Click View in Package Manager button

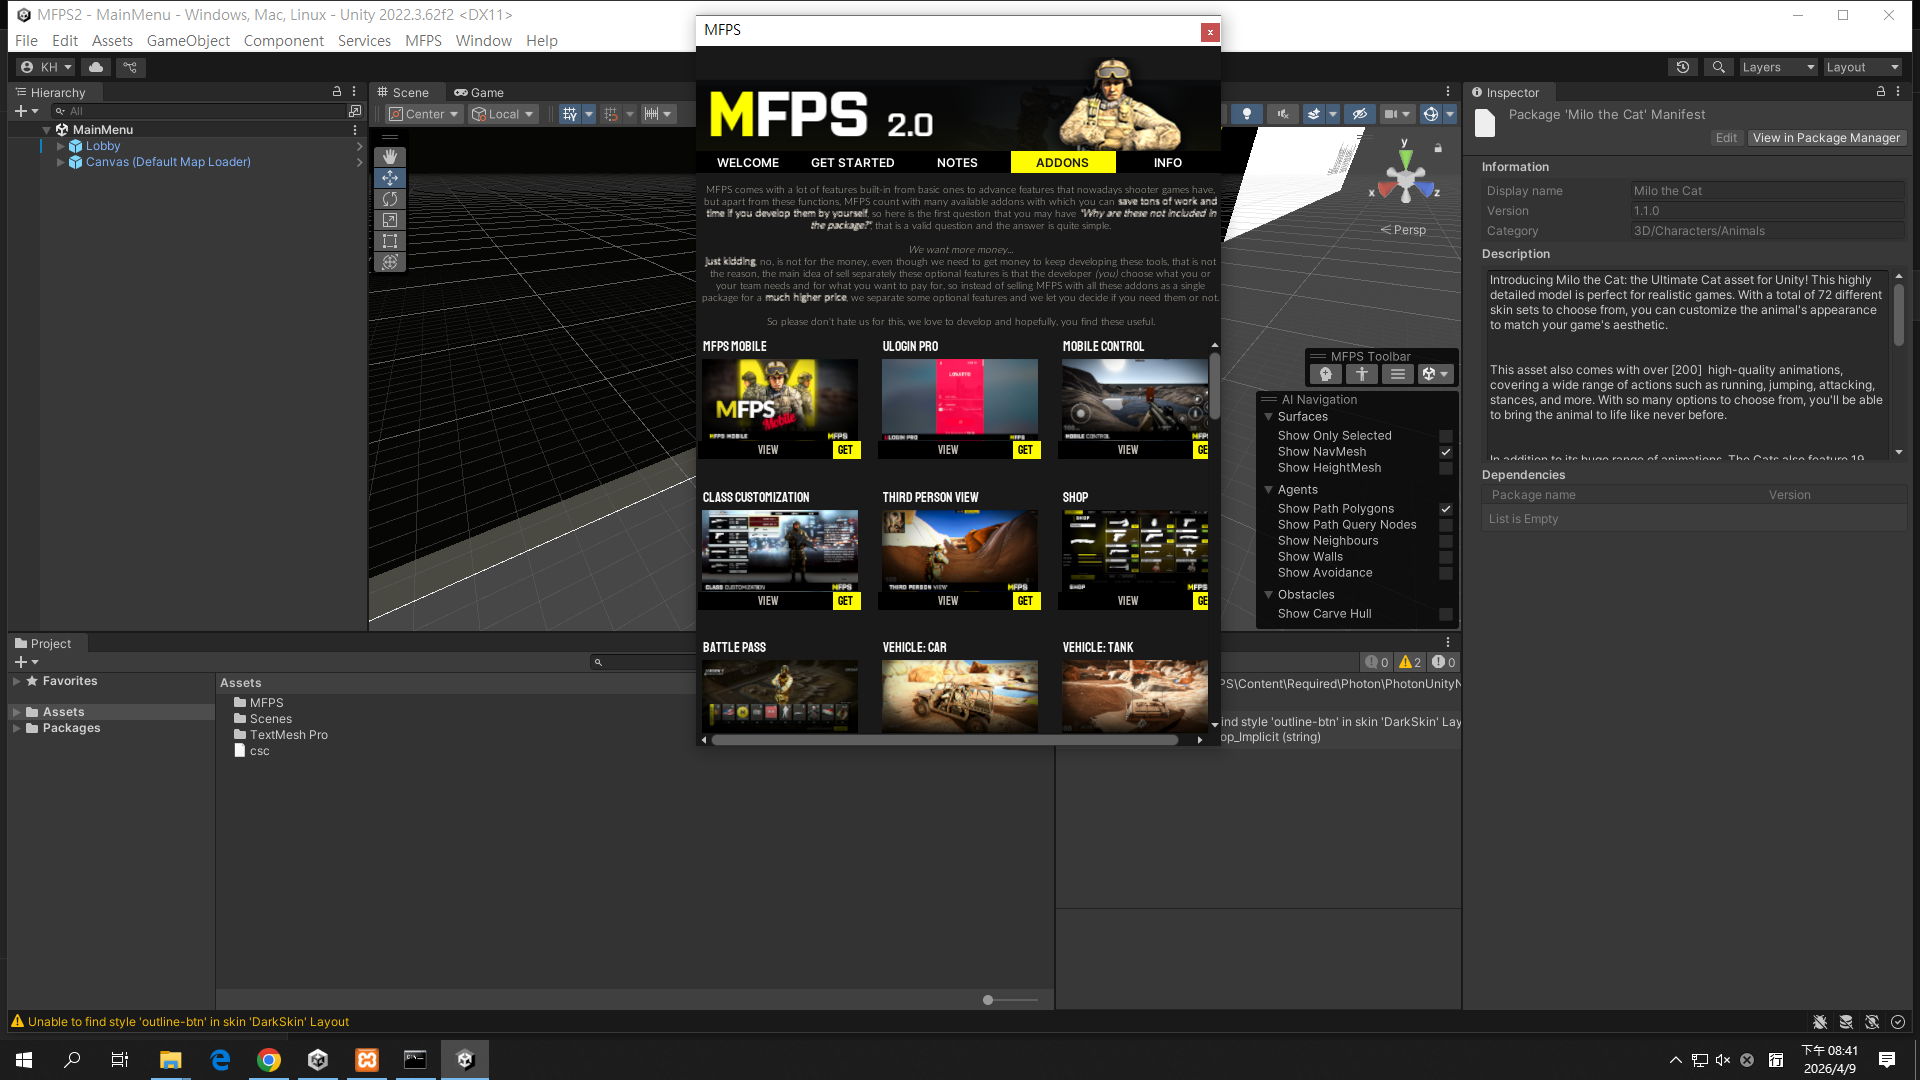coord(1826,138)
